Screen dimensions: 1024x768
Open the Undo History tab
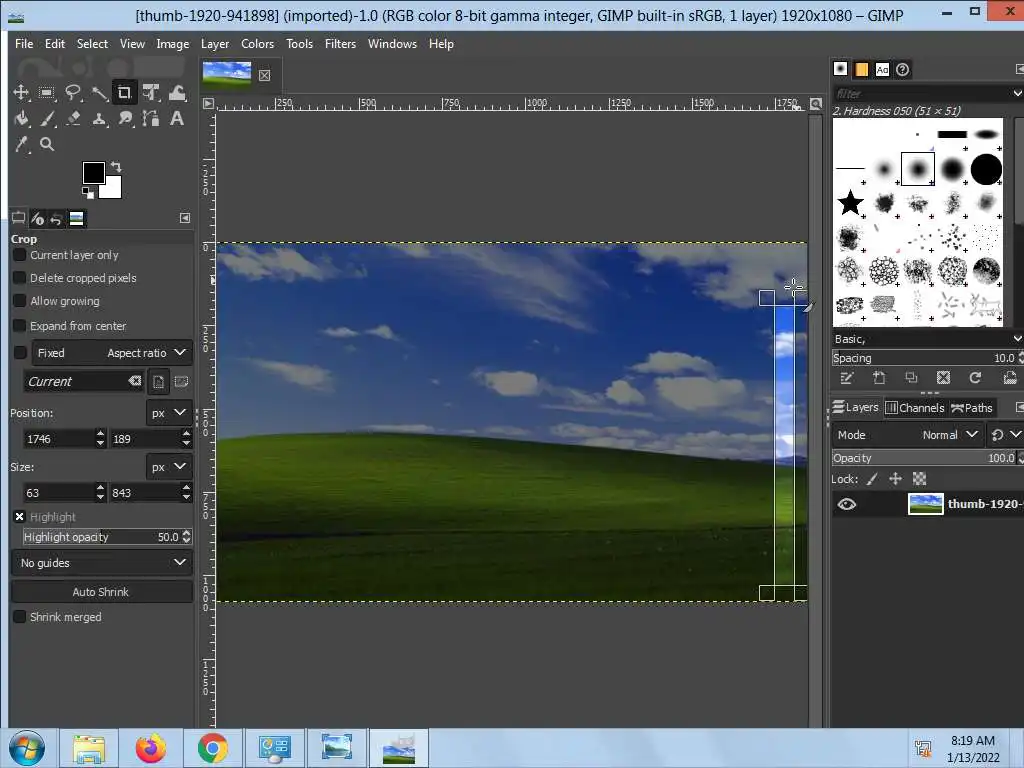point(56,219)
